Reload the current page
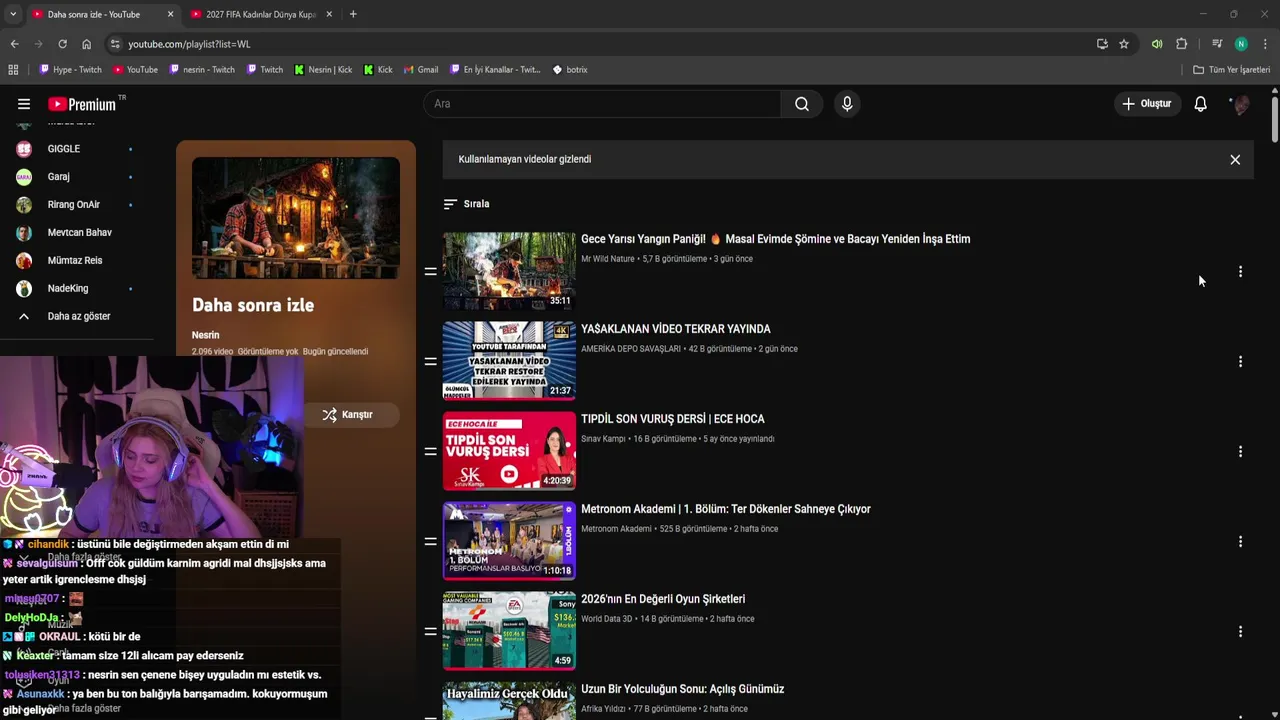 (x=62, y=44)
